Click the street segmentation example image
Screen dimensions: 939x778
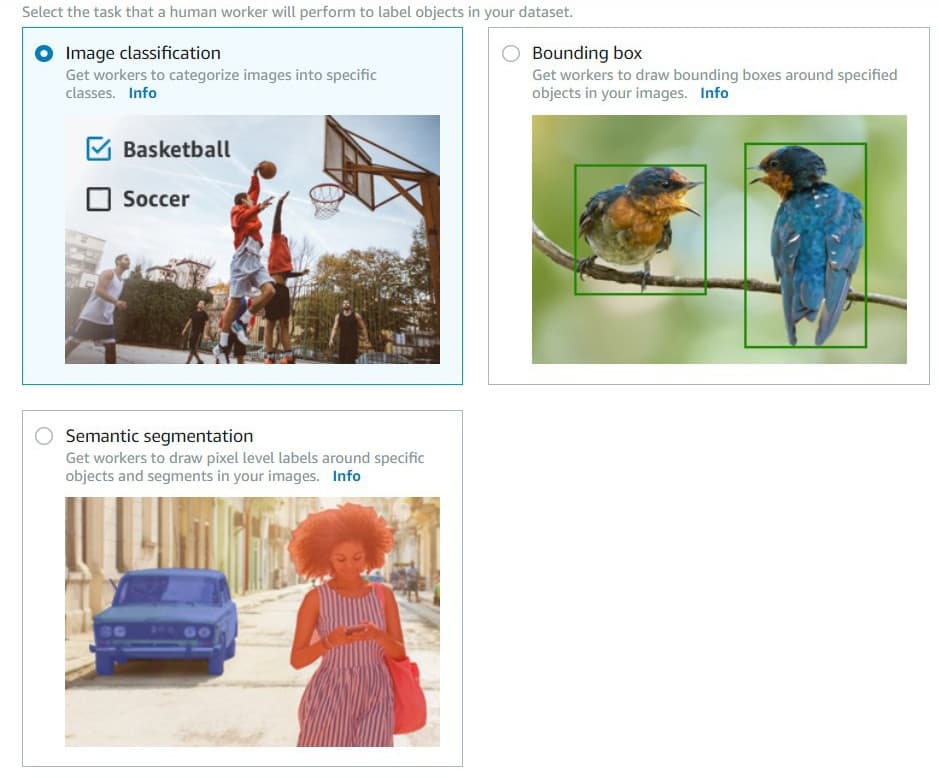[252, 622]
